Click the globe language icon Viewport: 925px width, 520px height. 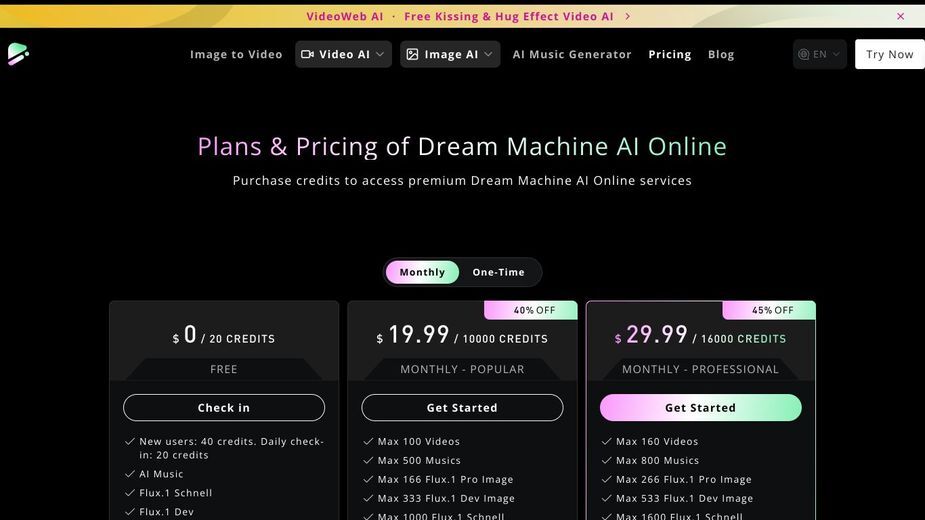[x=803, y=54]
